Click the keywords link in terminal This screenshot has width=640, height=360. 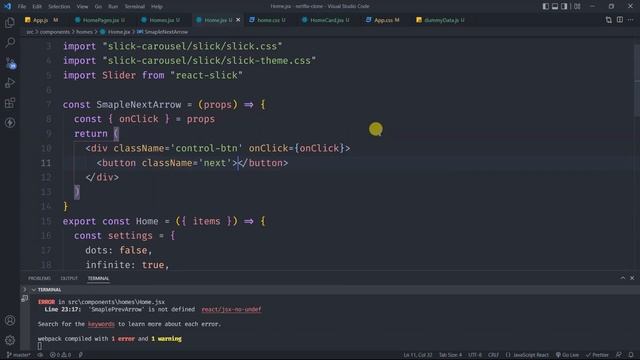click(101, 324)
